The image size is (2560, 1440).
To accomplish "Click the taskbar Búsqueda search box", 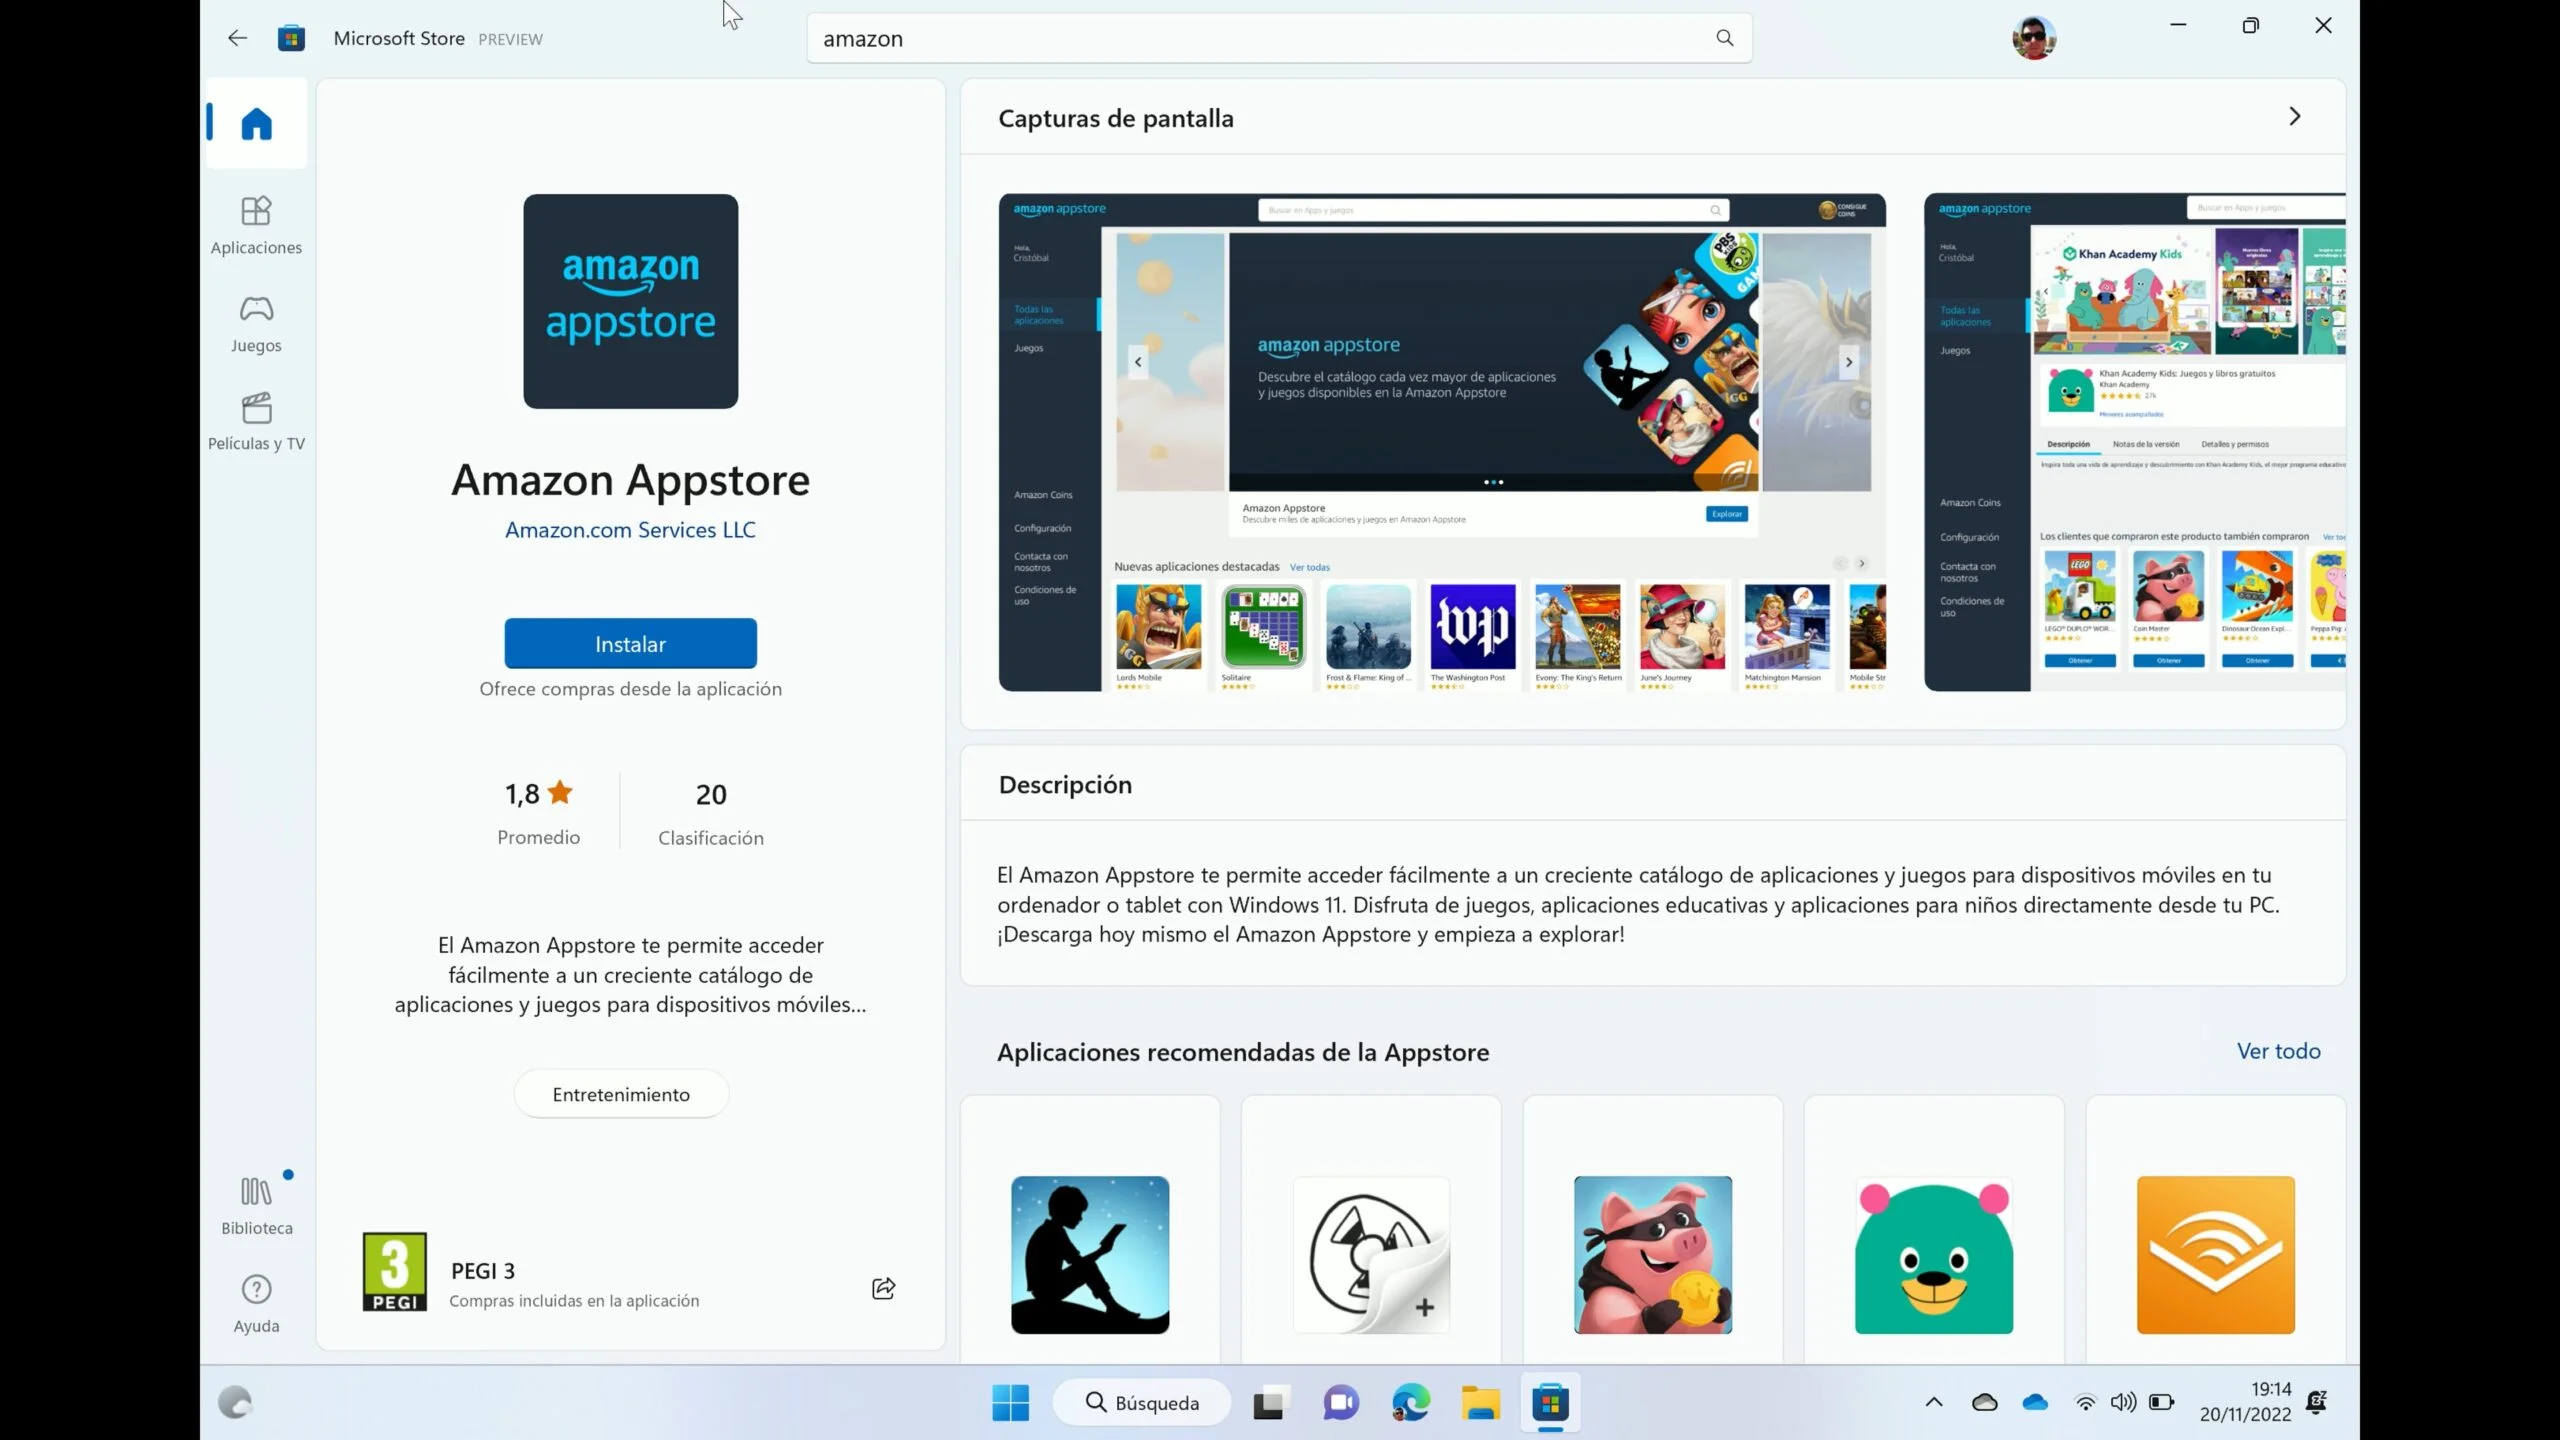I will point(1142,1403).
